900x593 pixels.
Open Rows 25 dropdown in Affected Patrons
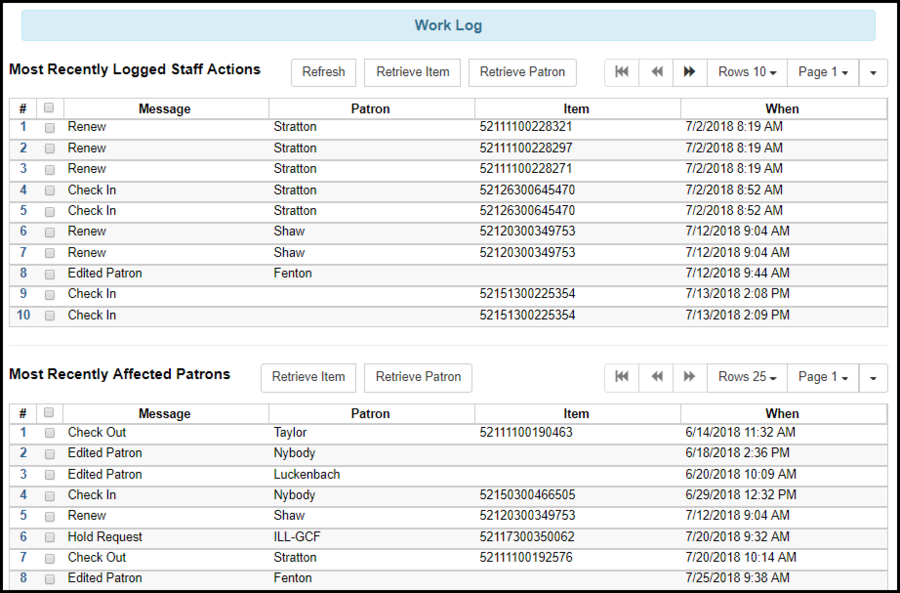pyautogui.click(x=747, y=377)
